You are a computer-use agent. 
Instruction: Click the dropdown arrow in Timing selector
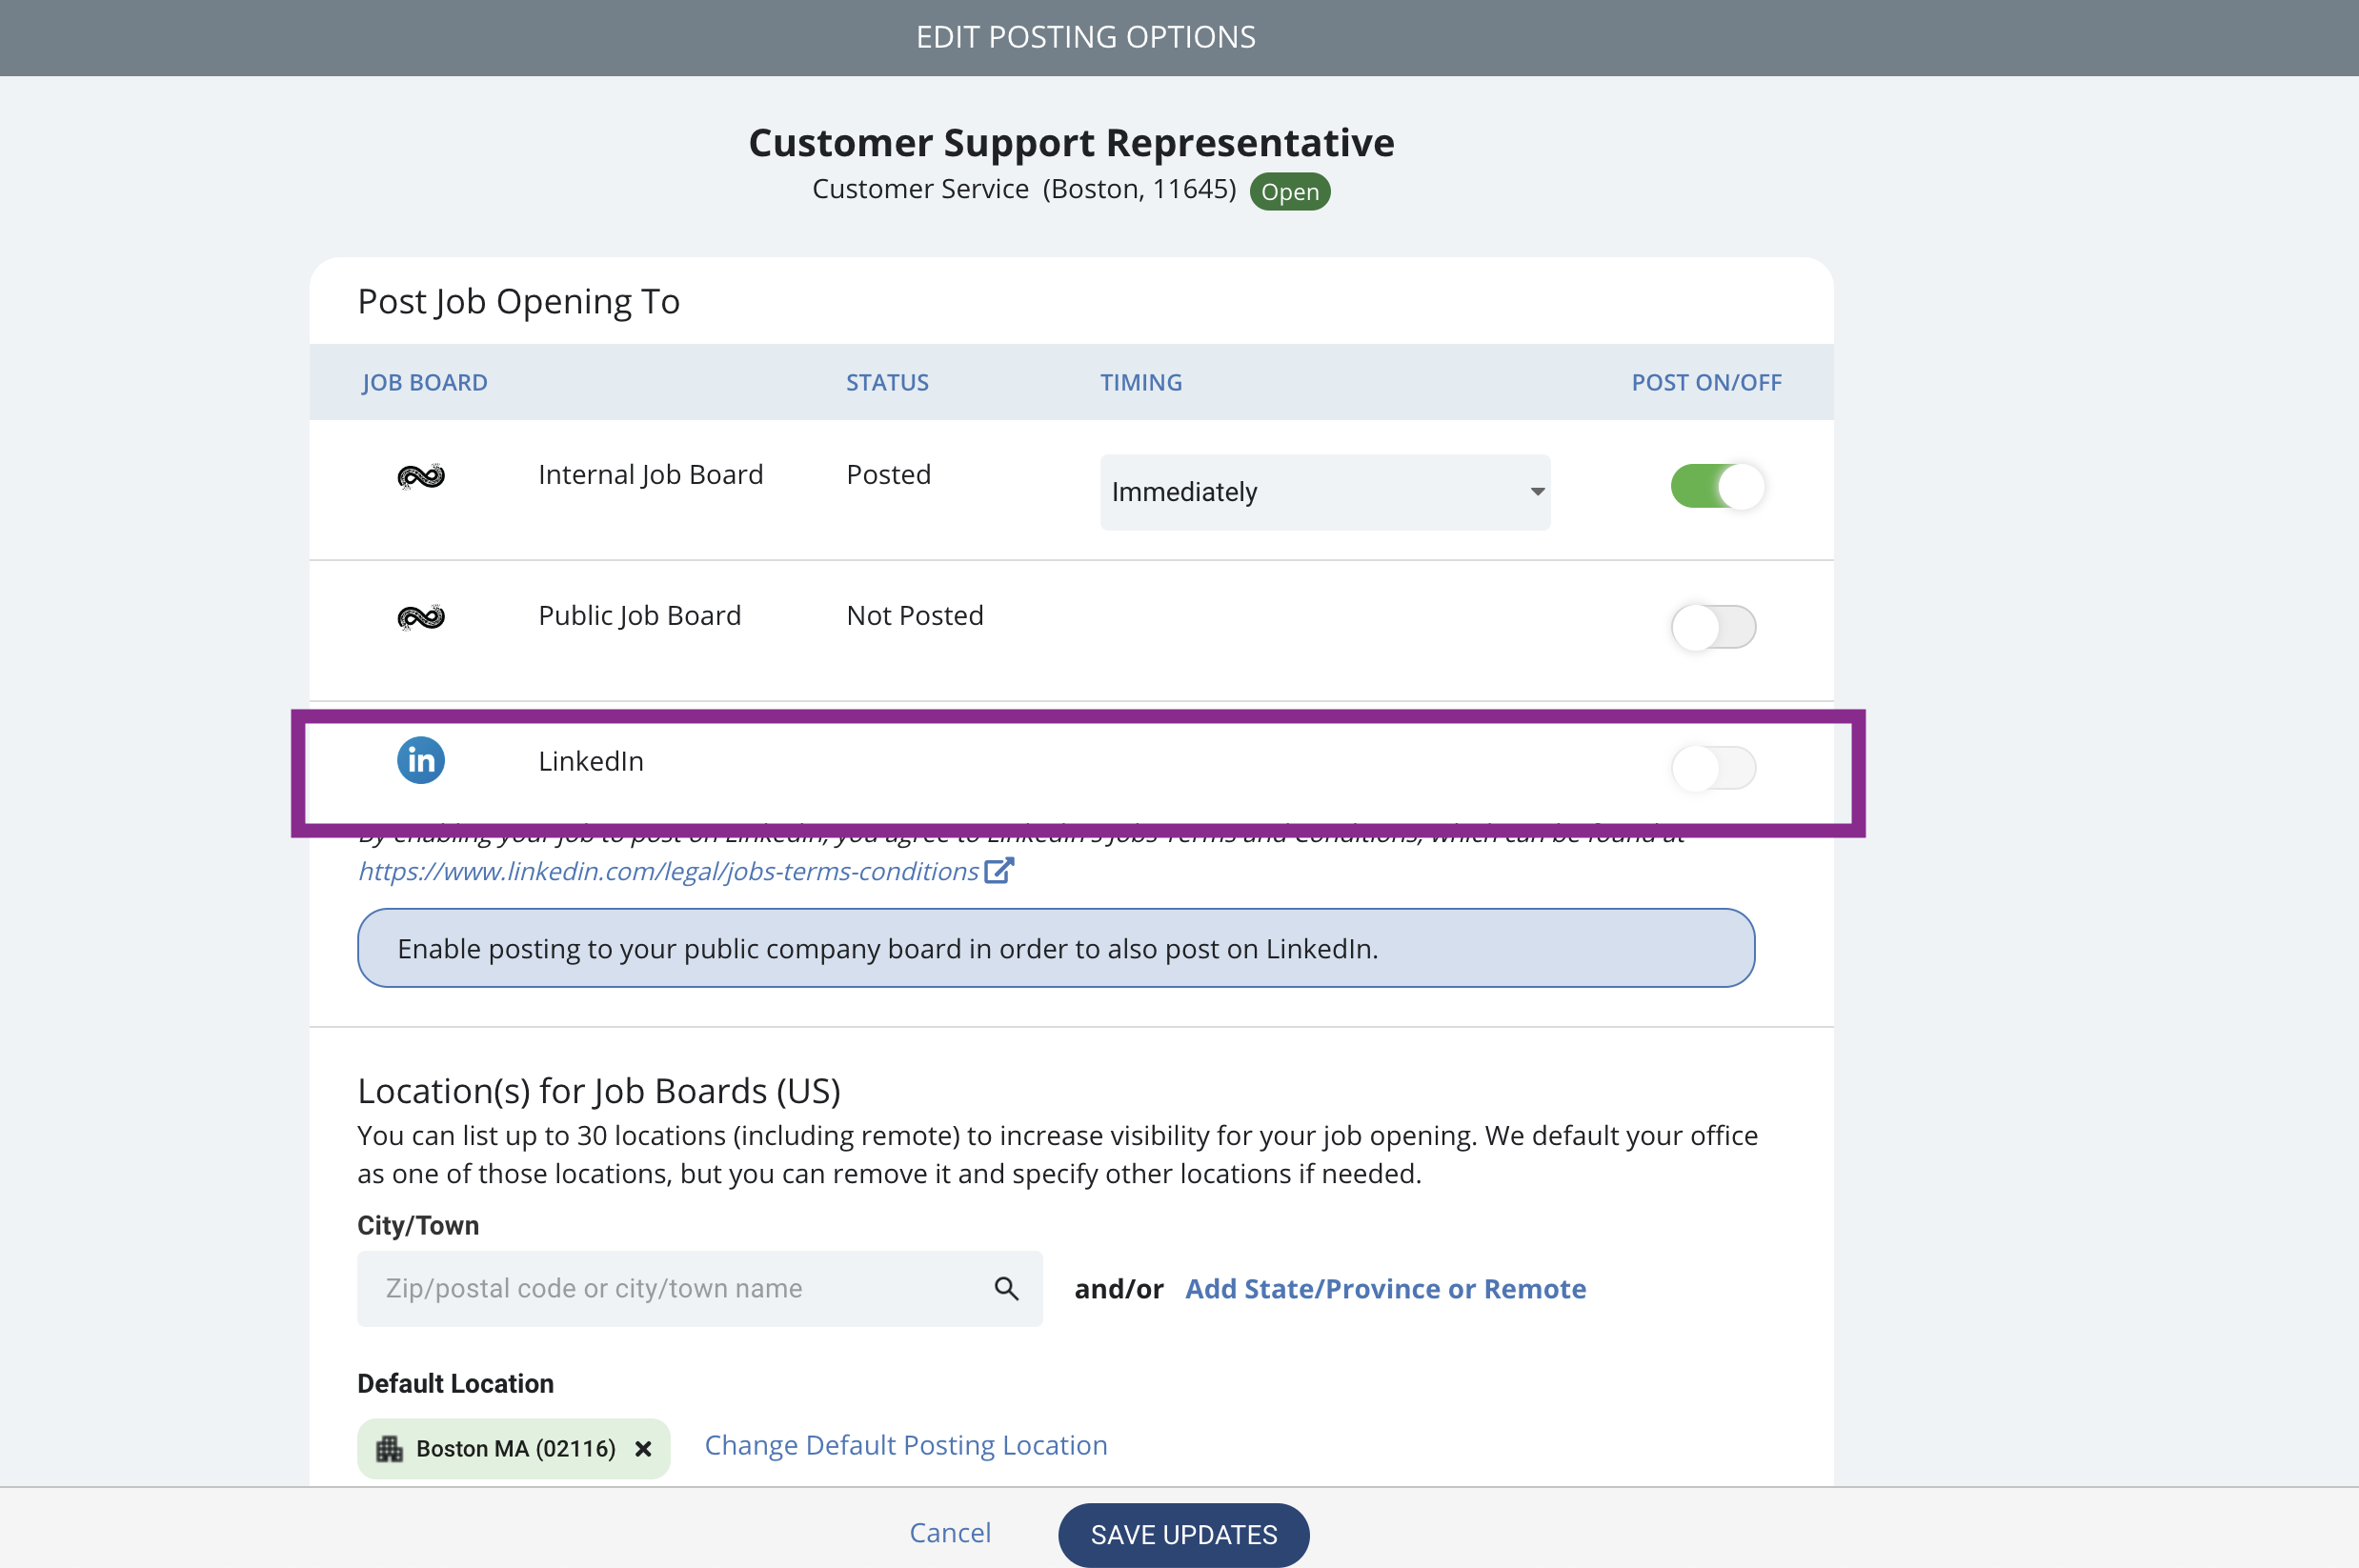[x=1537, y=492]
